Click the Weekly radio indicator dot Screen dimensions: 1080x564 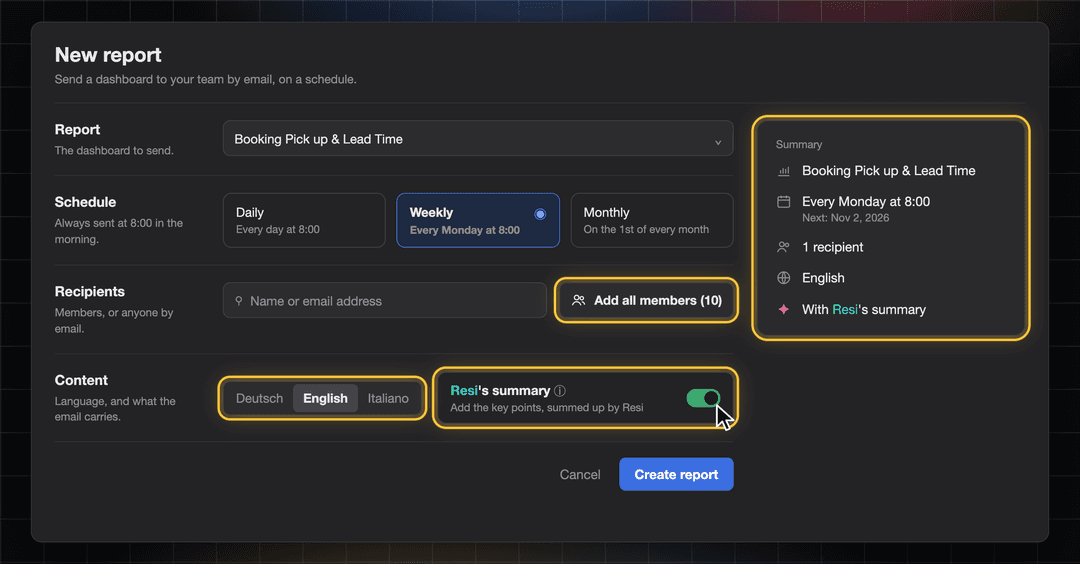[540, 214]
